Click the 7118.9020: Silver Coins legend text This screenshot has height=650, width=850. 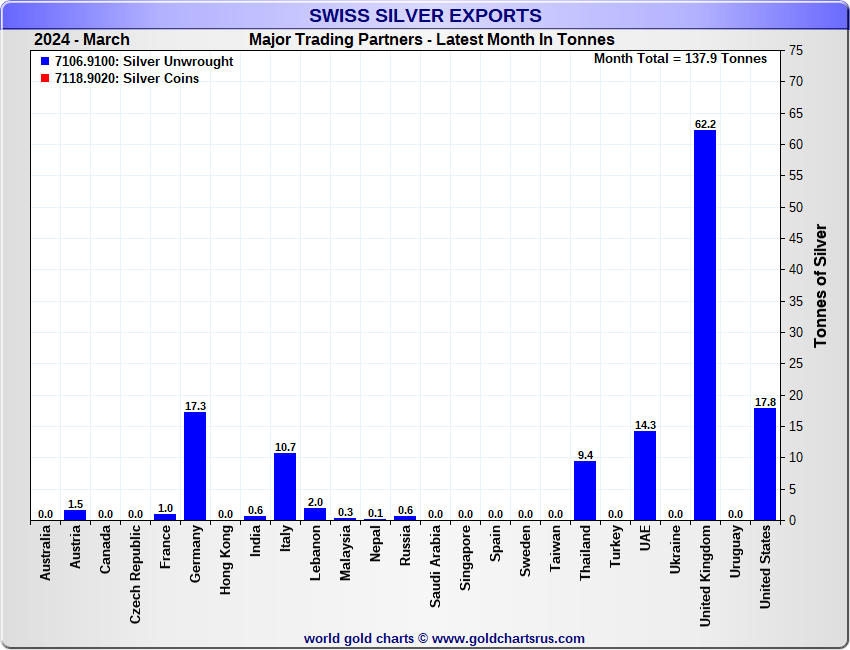pyautogui.click(x=127, y=79)
